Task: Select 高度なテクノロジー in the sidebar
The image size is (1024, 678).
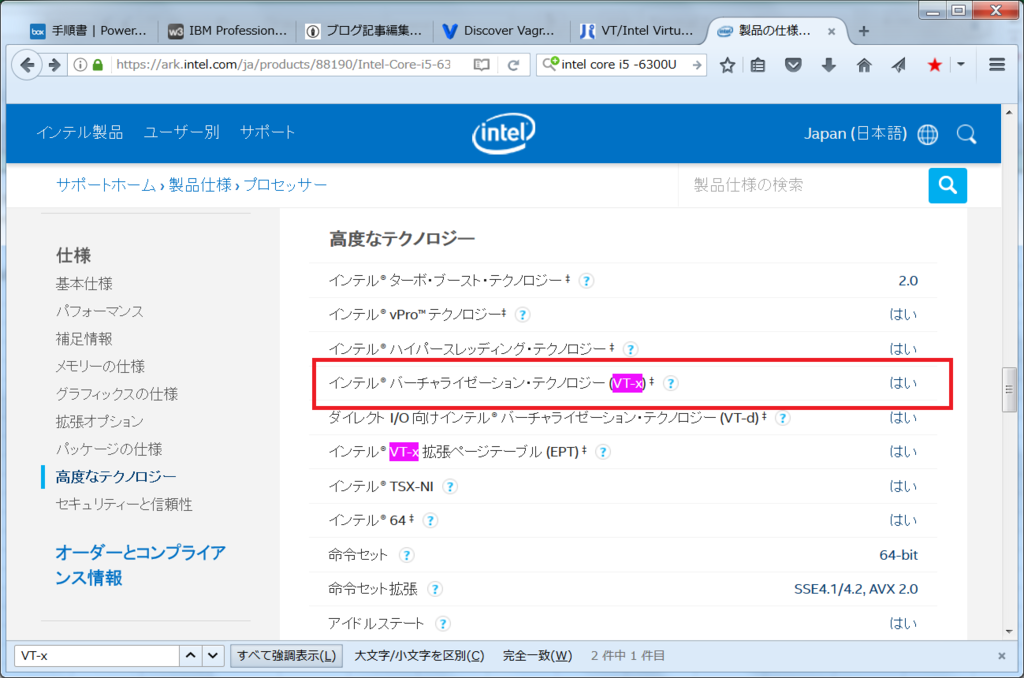Action: coord(118,476)
